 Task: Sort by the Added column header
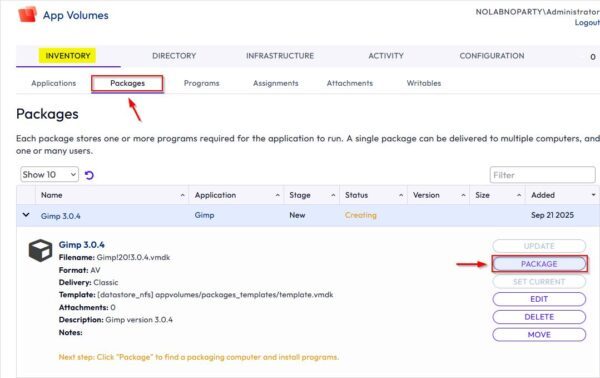coord(562,195)
